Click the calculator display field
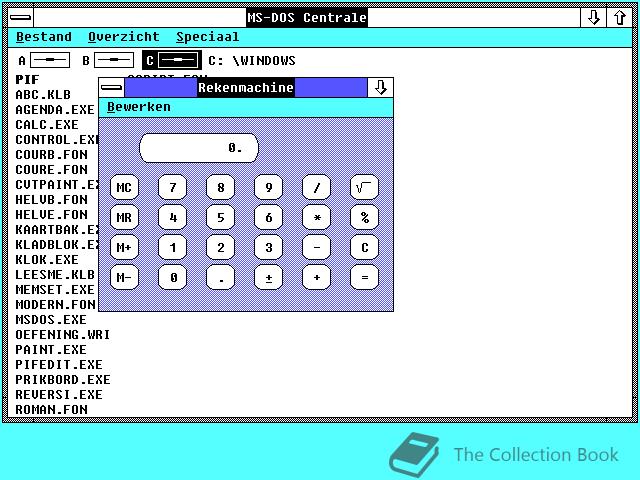 pos(199,148)
